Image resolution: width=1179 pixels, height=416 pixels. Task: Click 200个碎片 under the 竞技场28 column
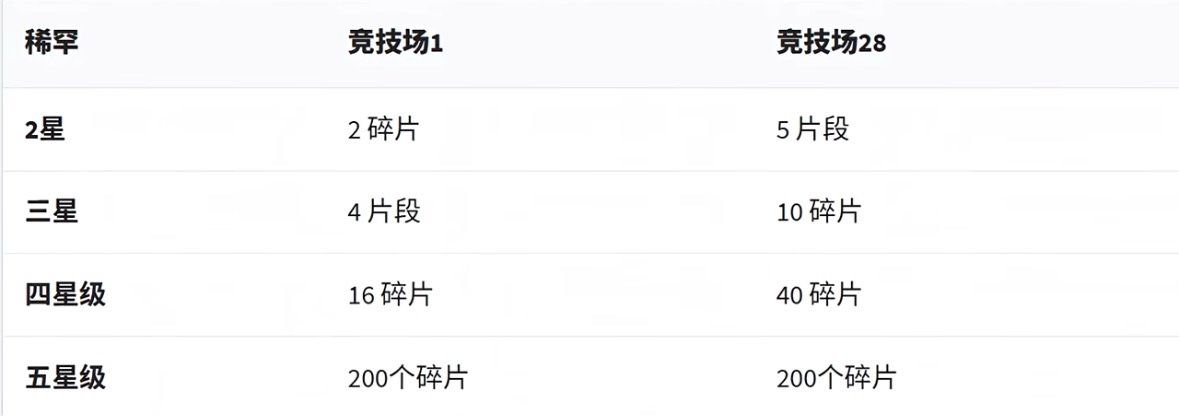pyautogui.click(x=836, y=378)
